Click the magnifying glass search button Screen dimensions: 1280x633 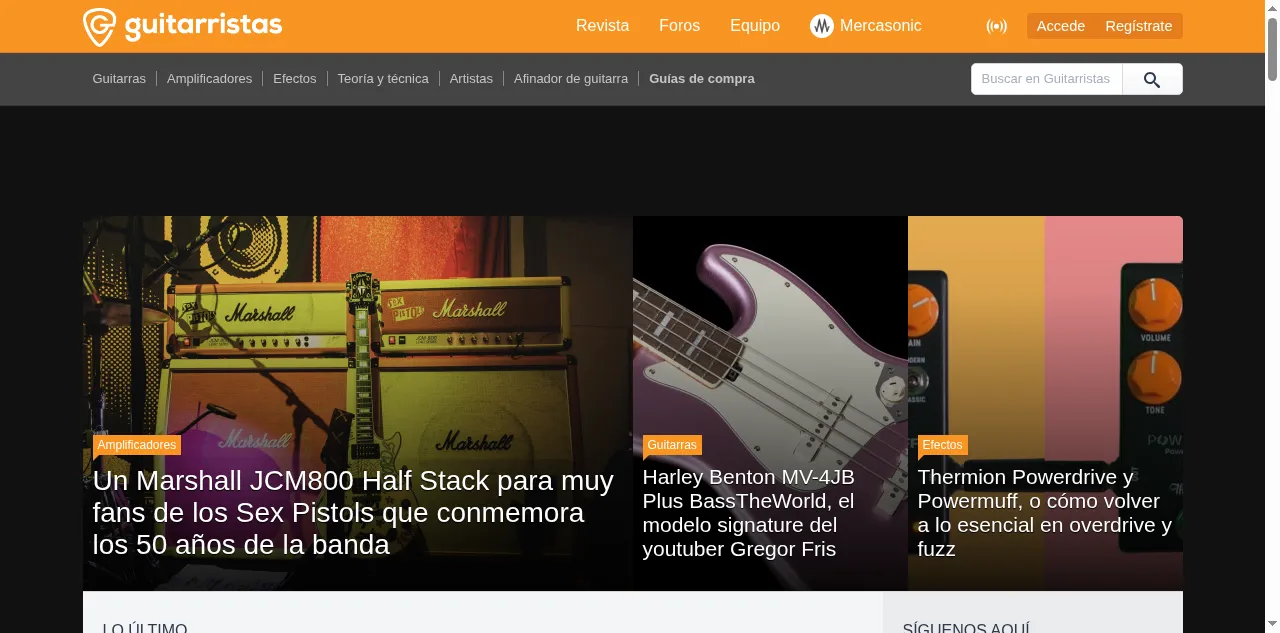(1152, 79)
